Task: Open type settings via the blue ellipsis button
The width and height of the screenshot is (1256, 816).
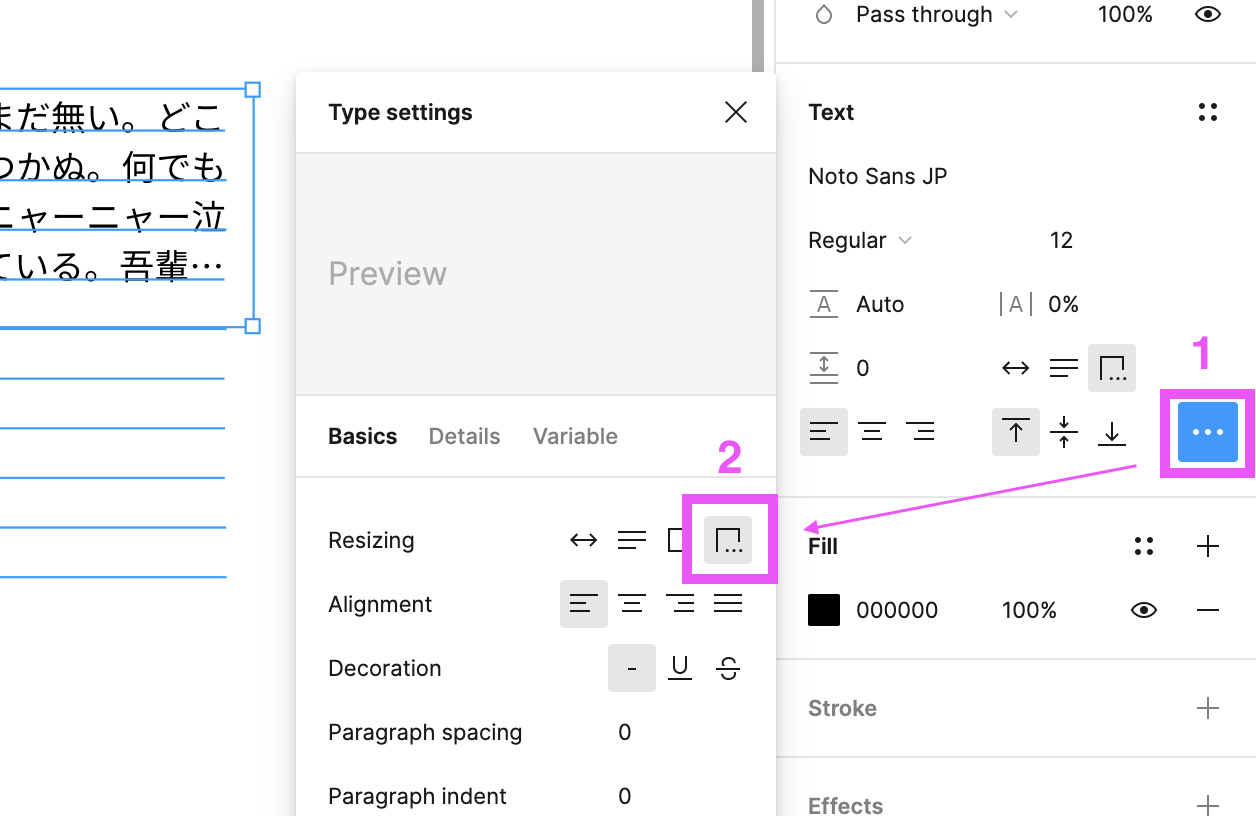Action: click(x=1208, y=432)
